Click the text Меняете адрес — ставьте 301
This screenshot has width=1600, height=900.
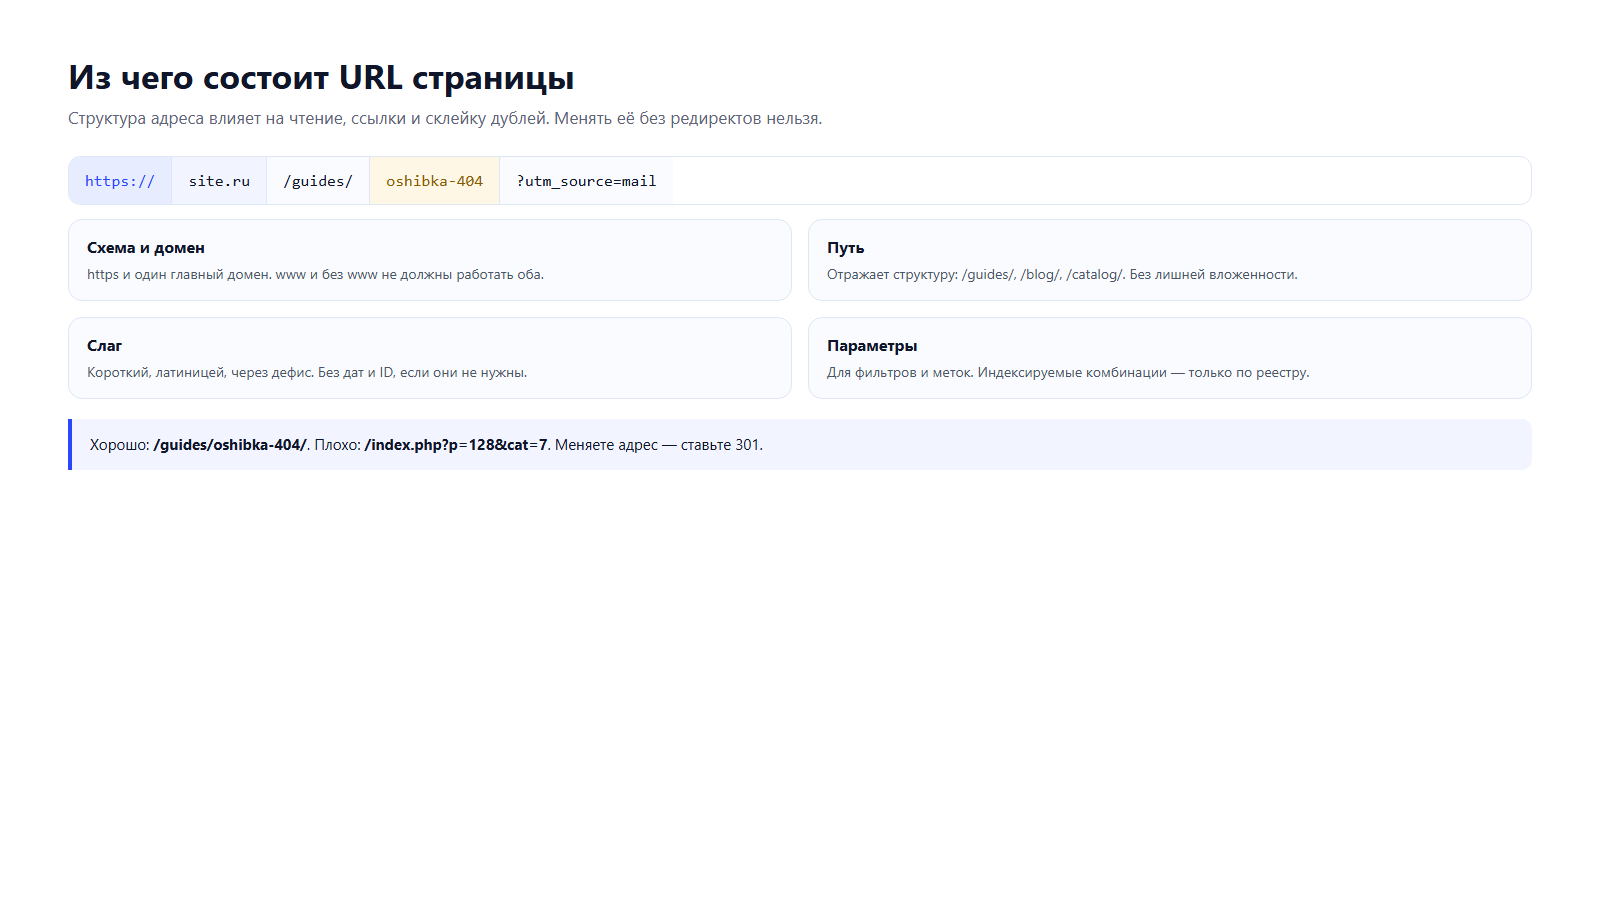click(659, 445)
